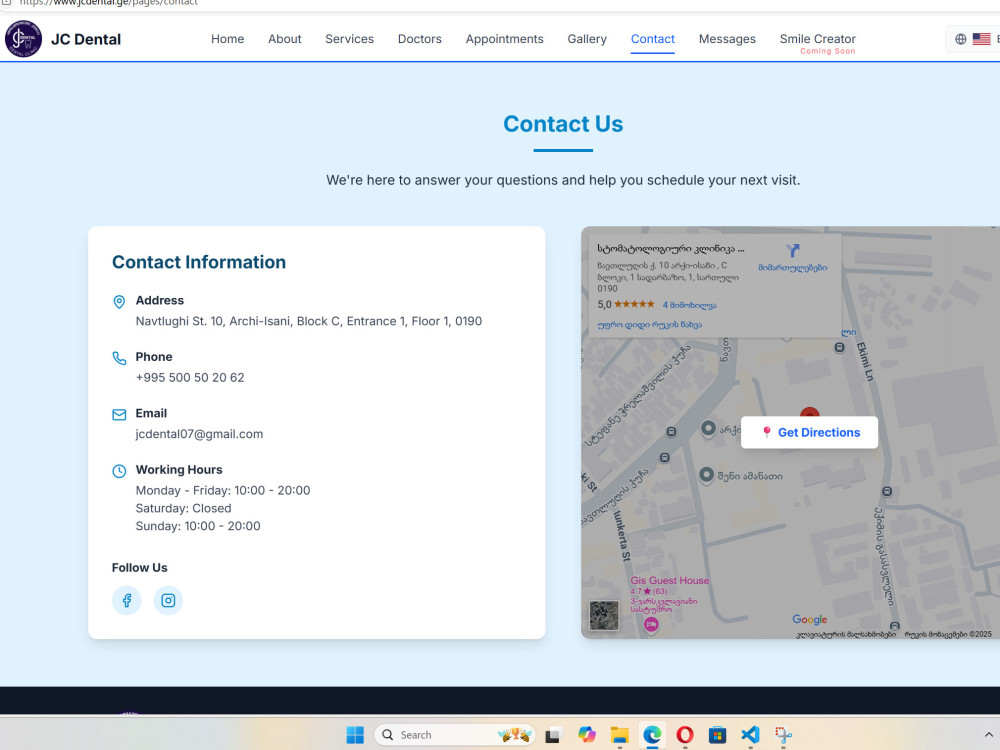Open the About page

point(284,39)
